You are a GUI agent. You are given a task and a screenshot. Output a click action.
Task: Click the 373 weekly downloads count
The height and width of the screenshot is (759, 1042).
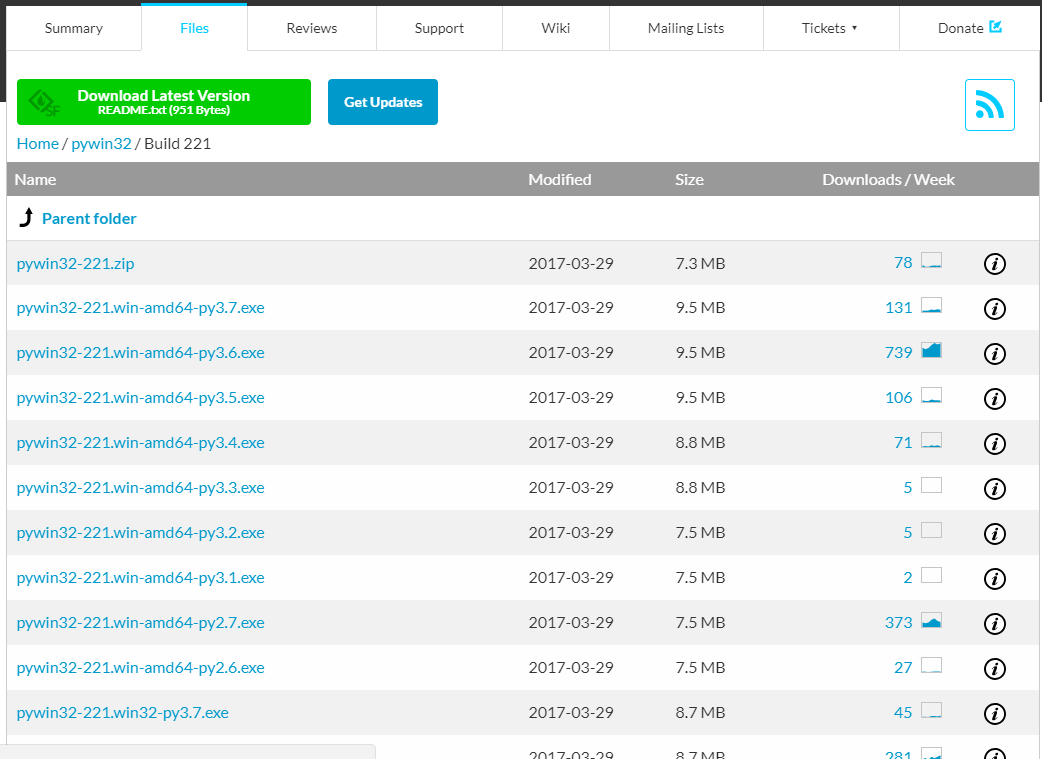[x=898, y=623]
